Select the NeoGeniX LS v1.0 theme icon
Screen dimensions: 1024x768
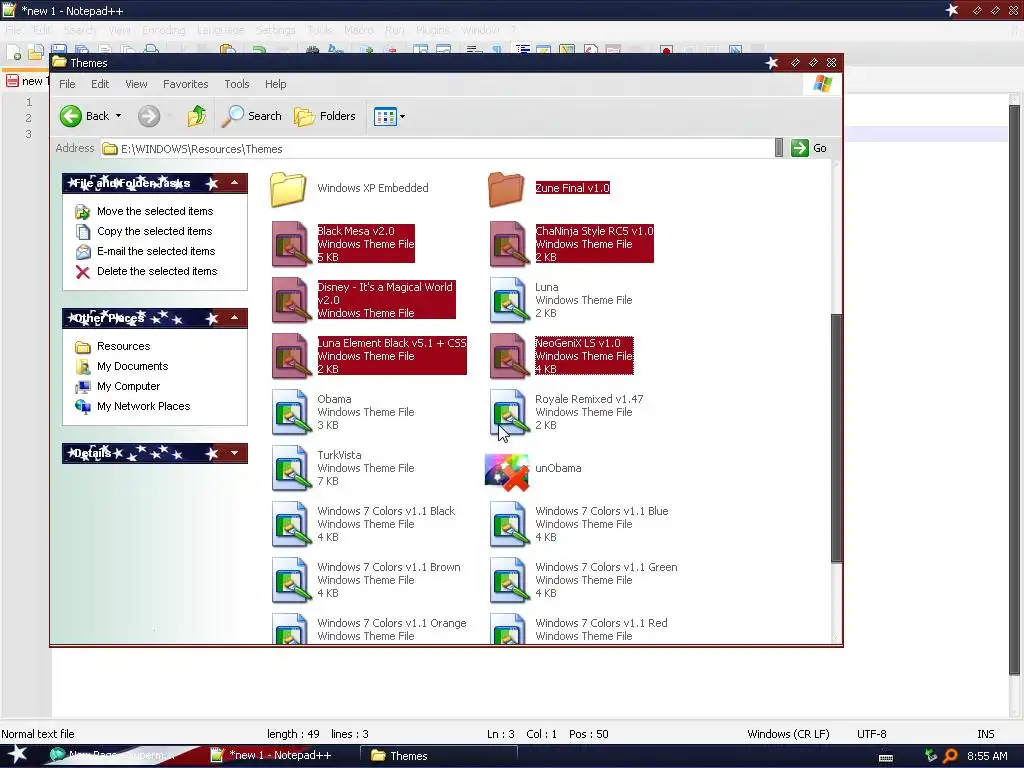pyautogui.click(x=509, y=357)
